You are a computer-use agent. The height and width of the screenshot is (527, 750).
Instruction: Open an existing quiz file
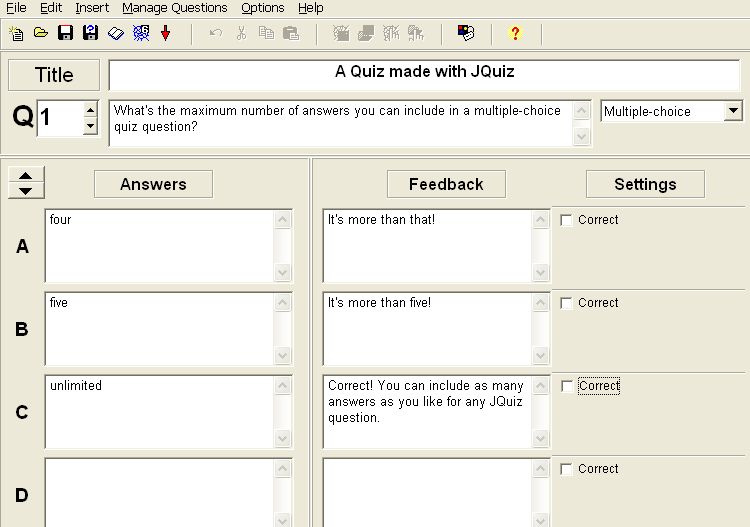tap(41, 33)
